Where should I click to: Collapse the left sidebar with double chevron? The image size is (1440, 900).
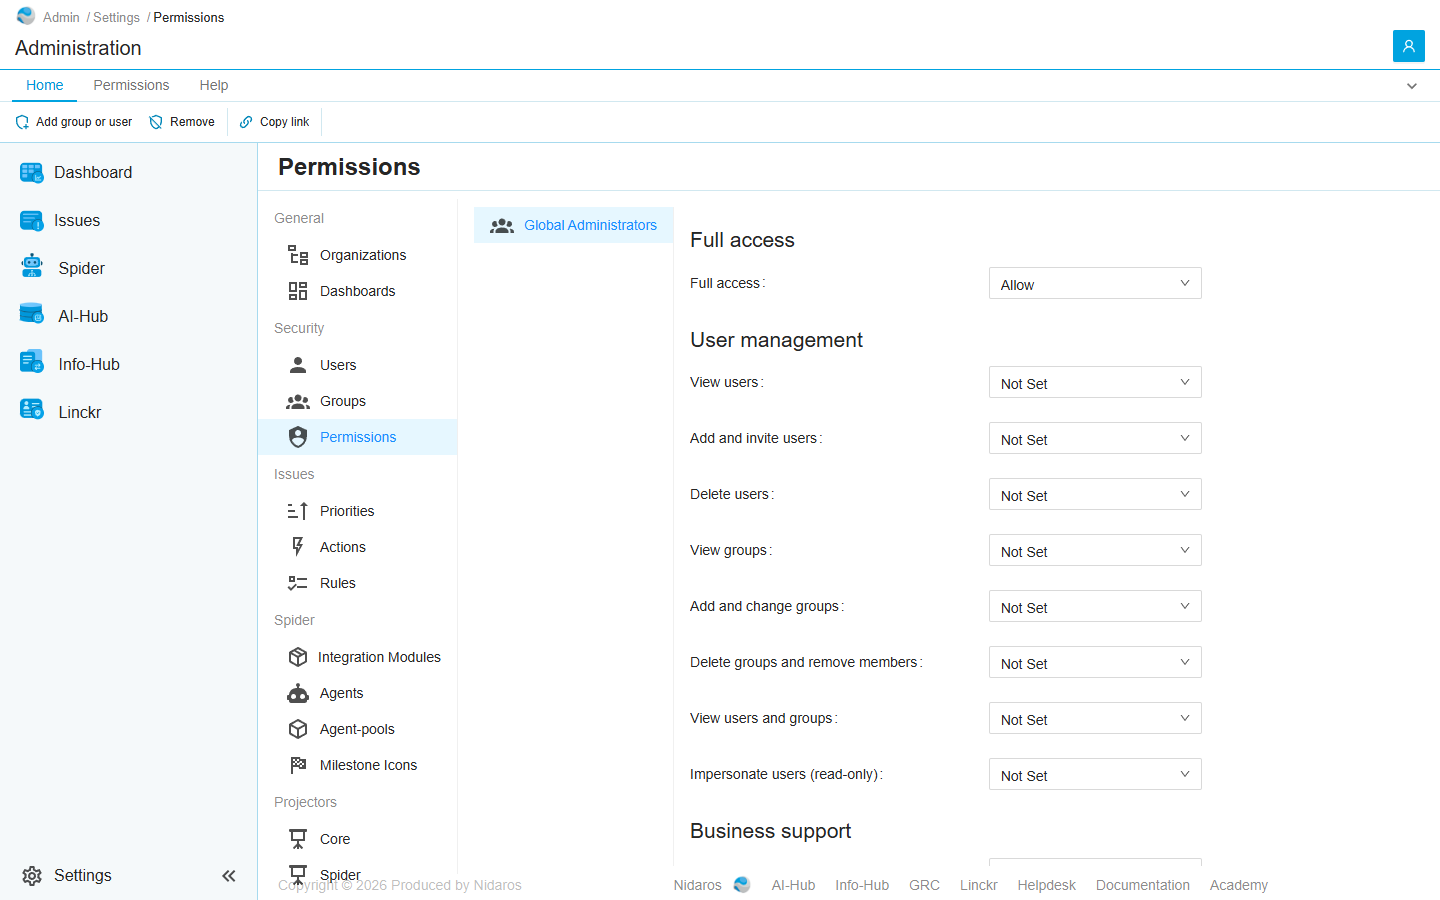coord(229,876)
